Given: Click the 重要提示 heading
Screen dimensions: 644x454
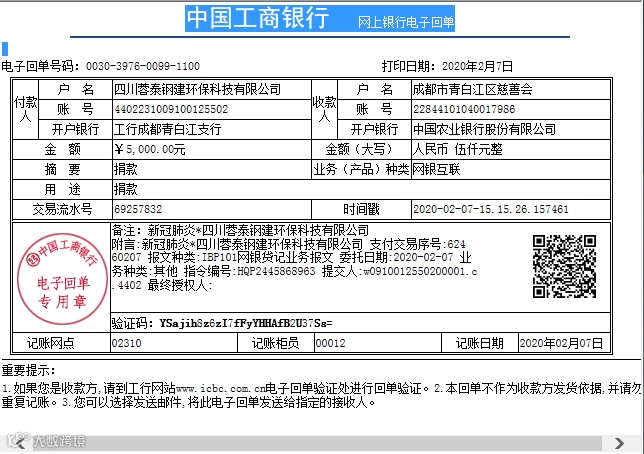Looking at the screenshot, I should [28, 370].
